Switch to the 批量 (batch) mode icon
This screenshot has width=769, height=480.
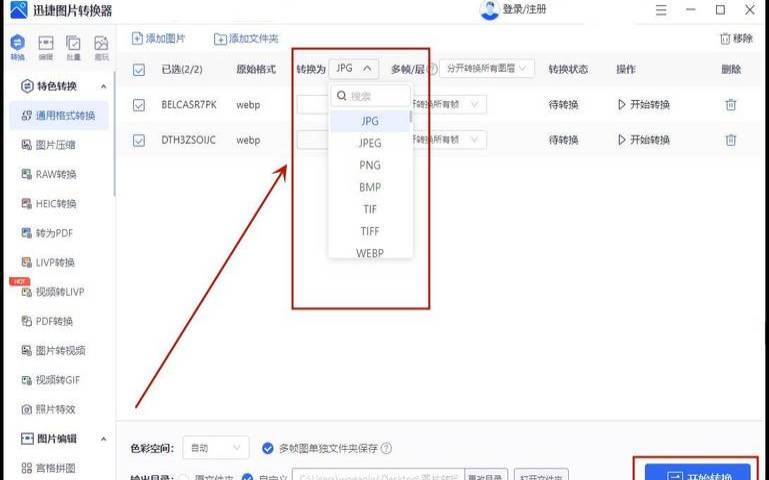click(73, 45)
